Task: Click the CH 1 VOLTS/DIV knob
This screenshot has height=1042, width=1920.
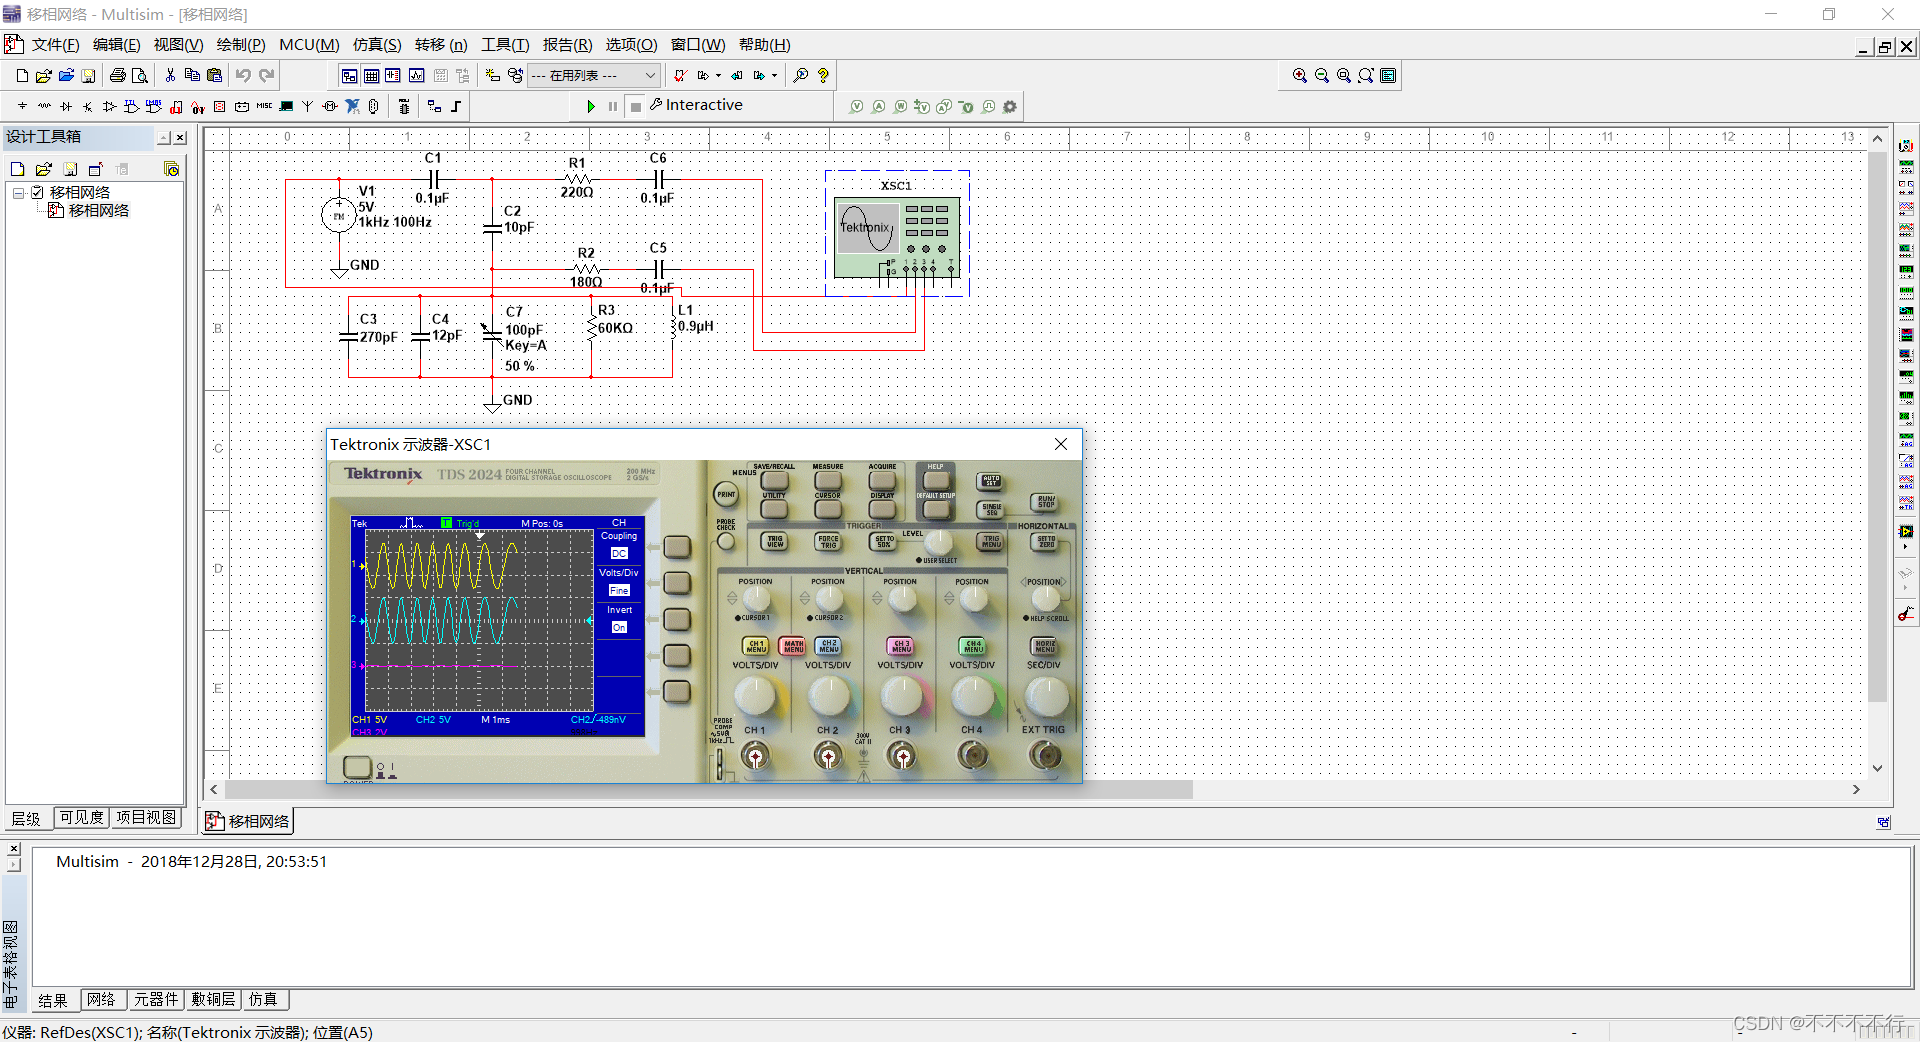Action: coord(755,696)
